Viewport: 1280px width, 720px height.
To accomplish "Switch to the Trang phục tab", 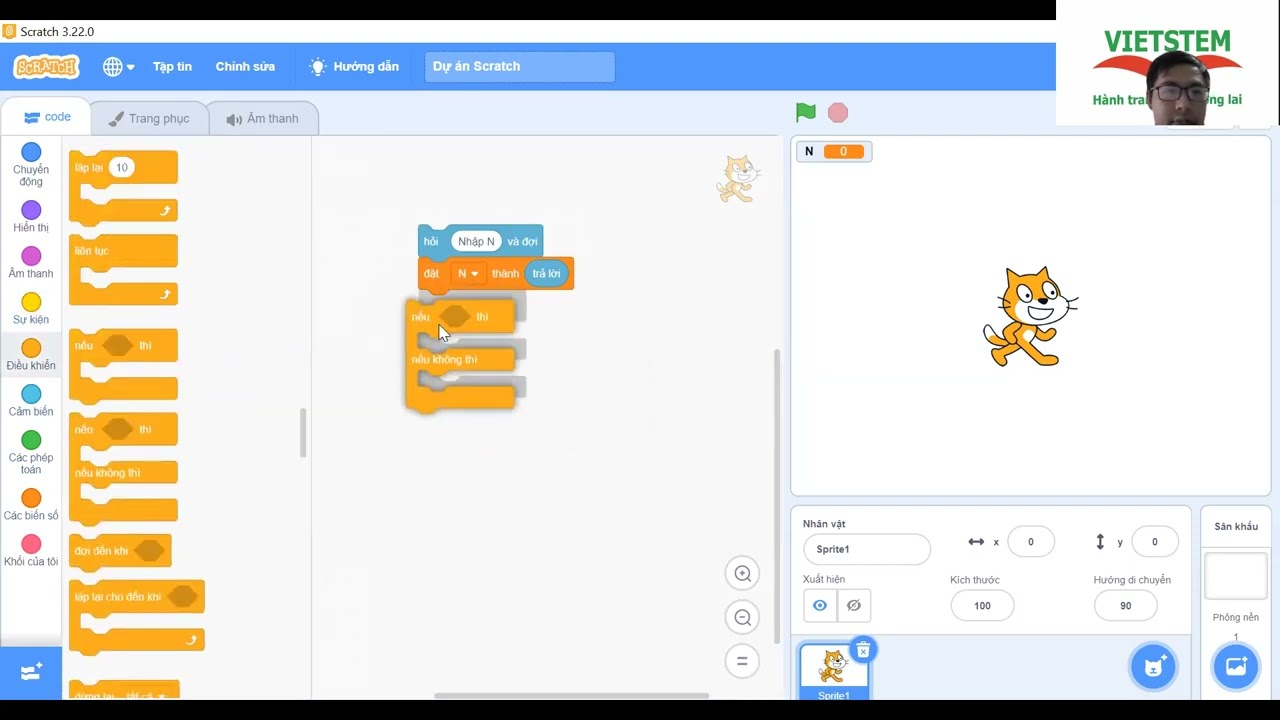I will (148, 118).
